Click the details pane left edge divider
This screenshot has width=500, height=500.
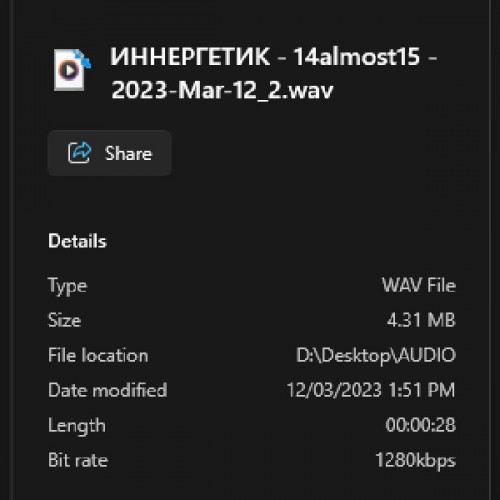click(12, 250)
